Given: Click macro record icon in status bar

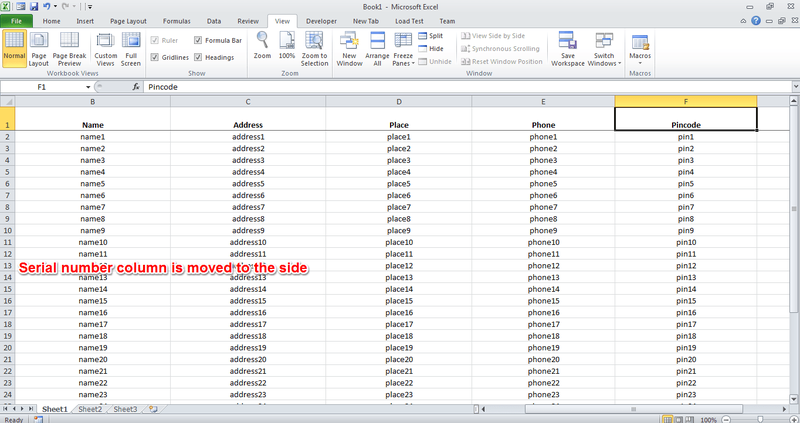Looking at the screenshot, I should tap(38, 419).
